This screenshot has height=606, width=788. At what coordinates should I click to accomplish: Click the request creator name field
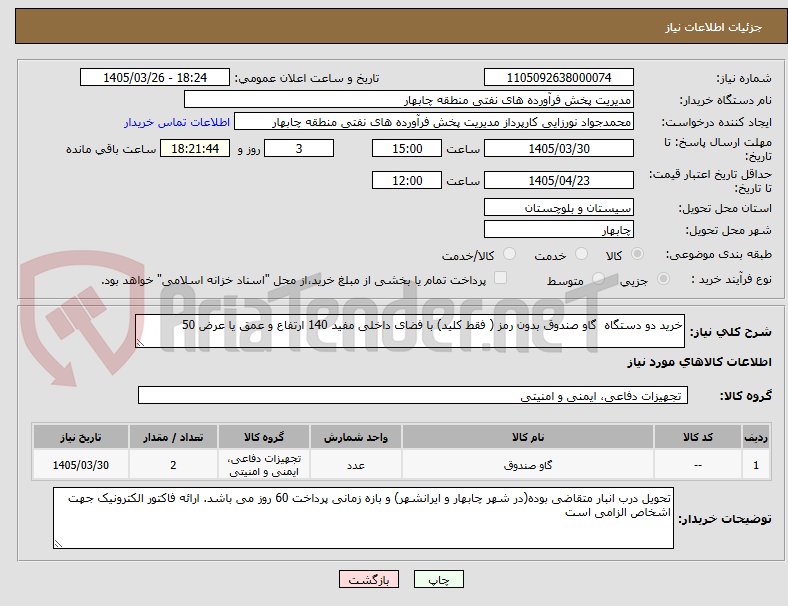point(434,122)
